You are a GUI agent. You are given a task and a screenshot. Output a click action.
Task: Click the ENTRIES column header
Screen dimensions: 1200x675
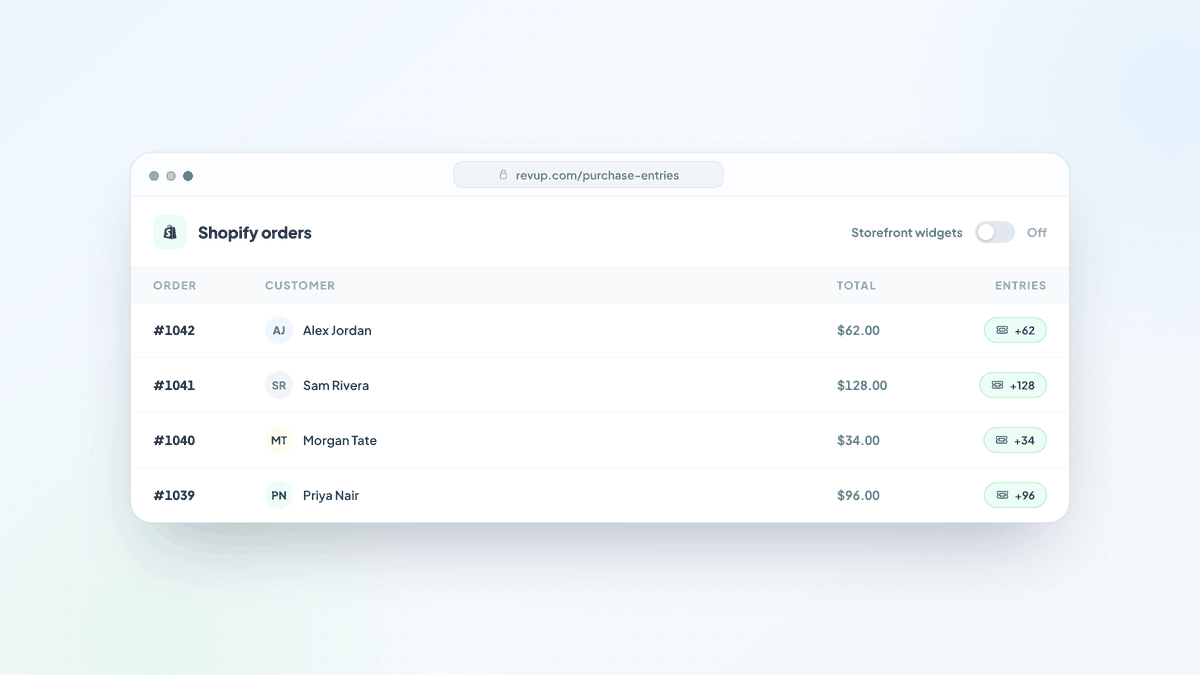[1020, 285]
